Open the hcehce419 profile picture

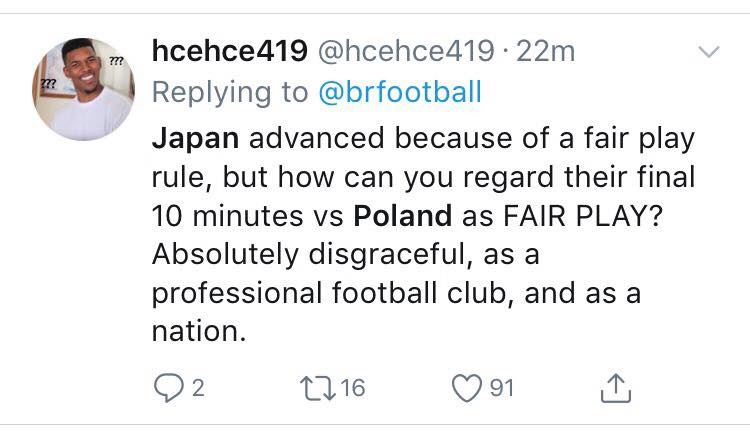[83, 89]
